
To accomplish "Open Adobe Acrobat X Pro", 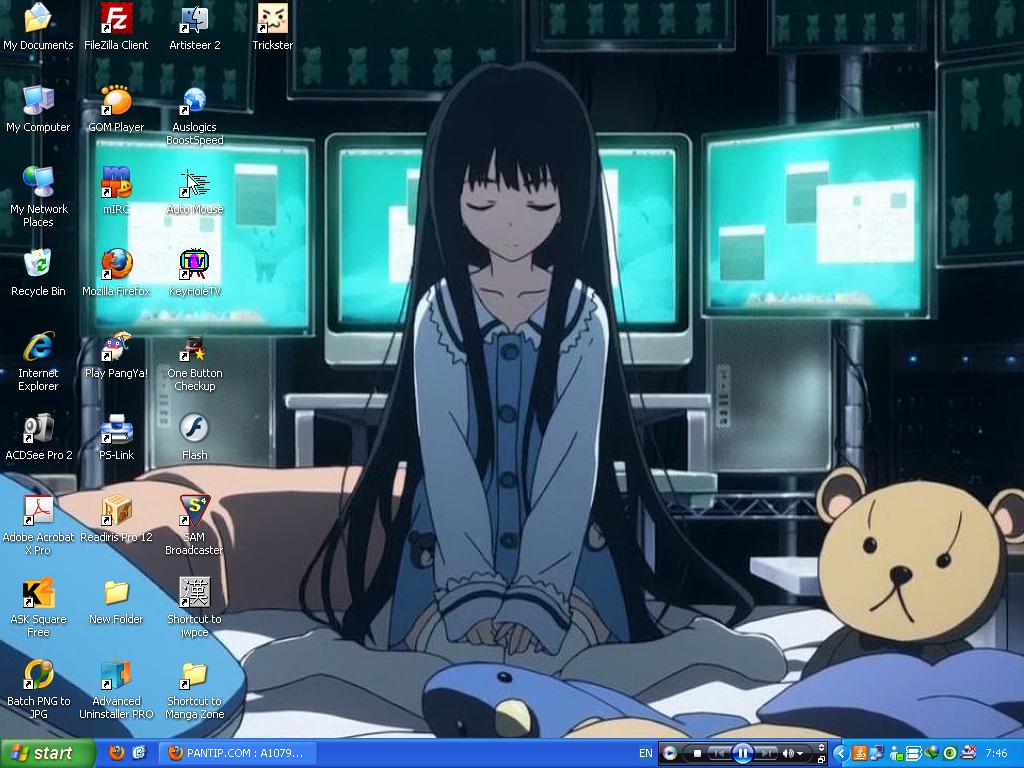I will click(38, 526).
